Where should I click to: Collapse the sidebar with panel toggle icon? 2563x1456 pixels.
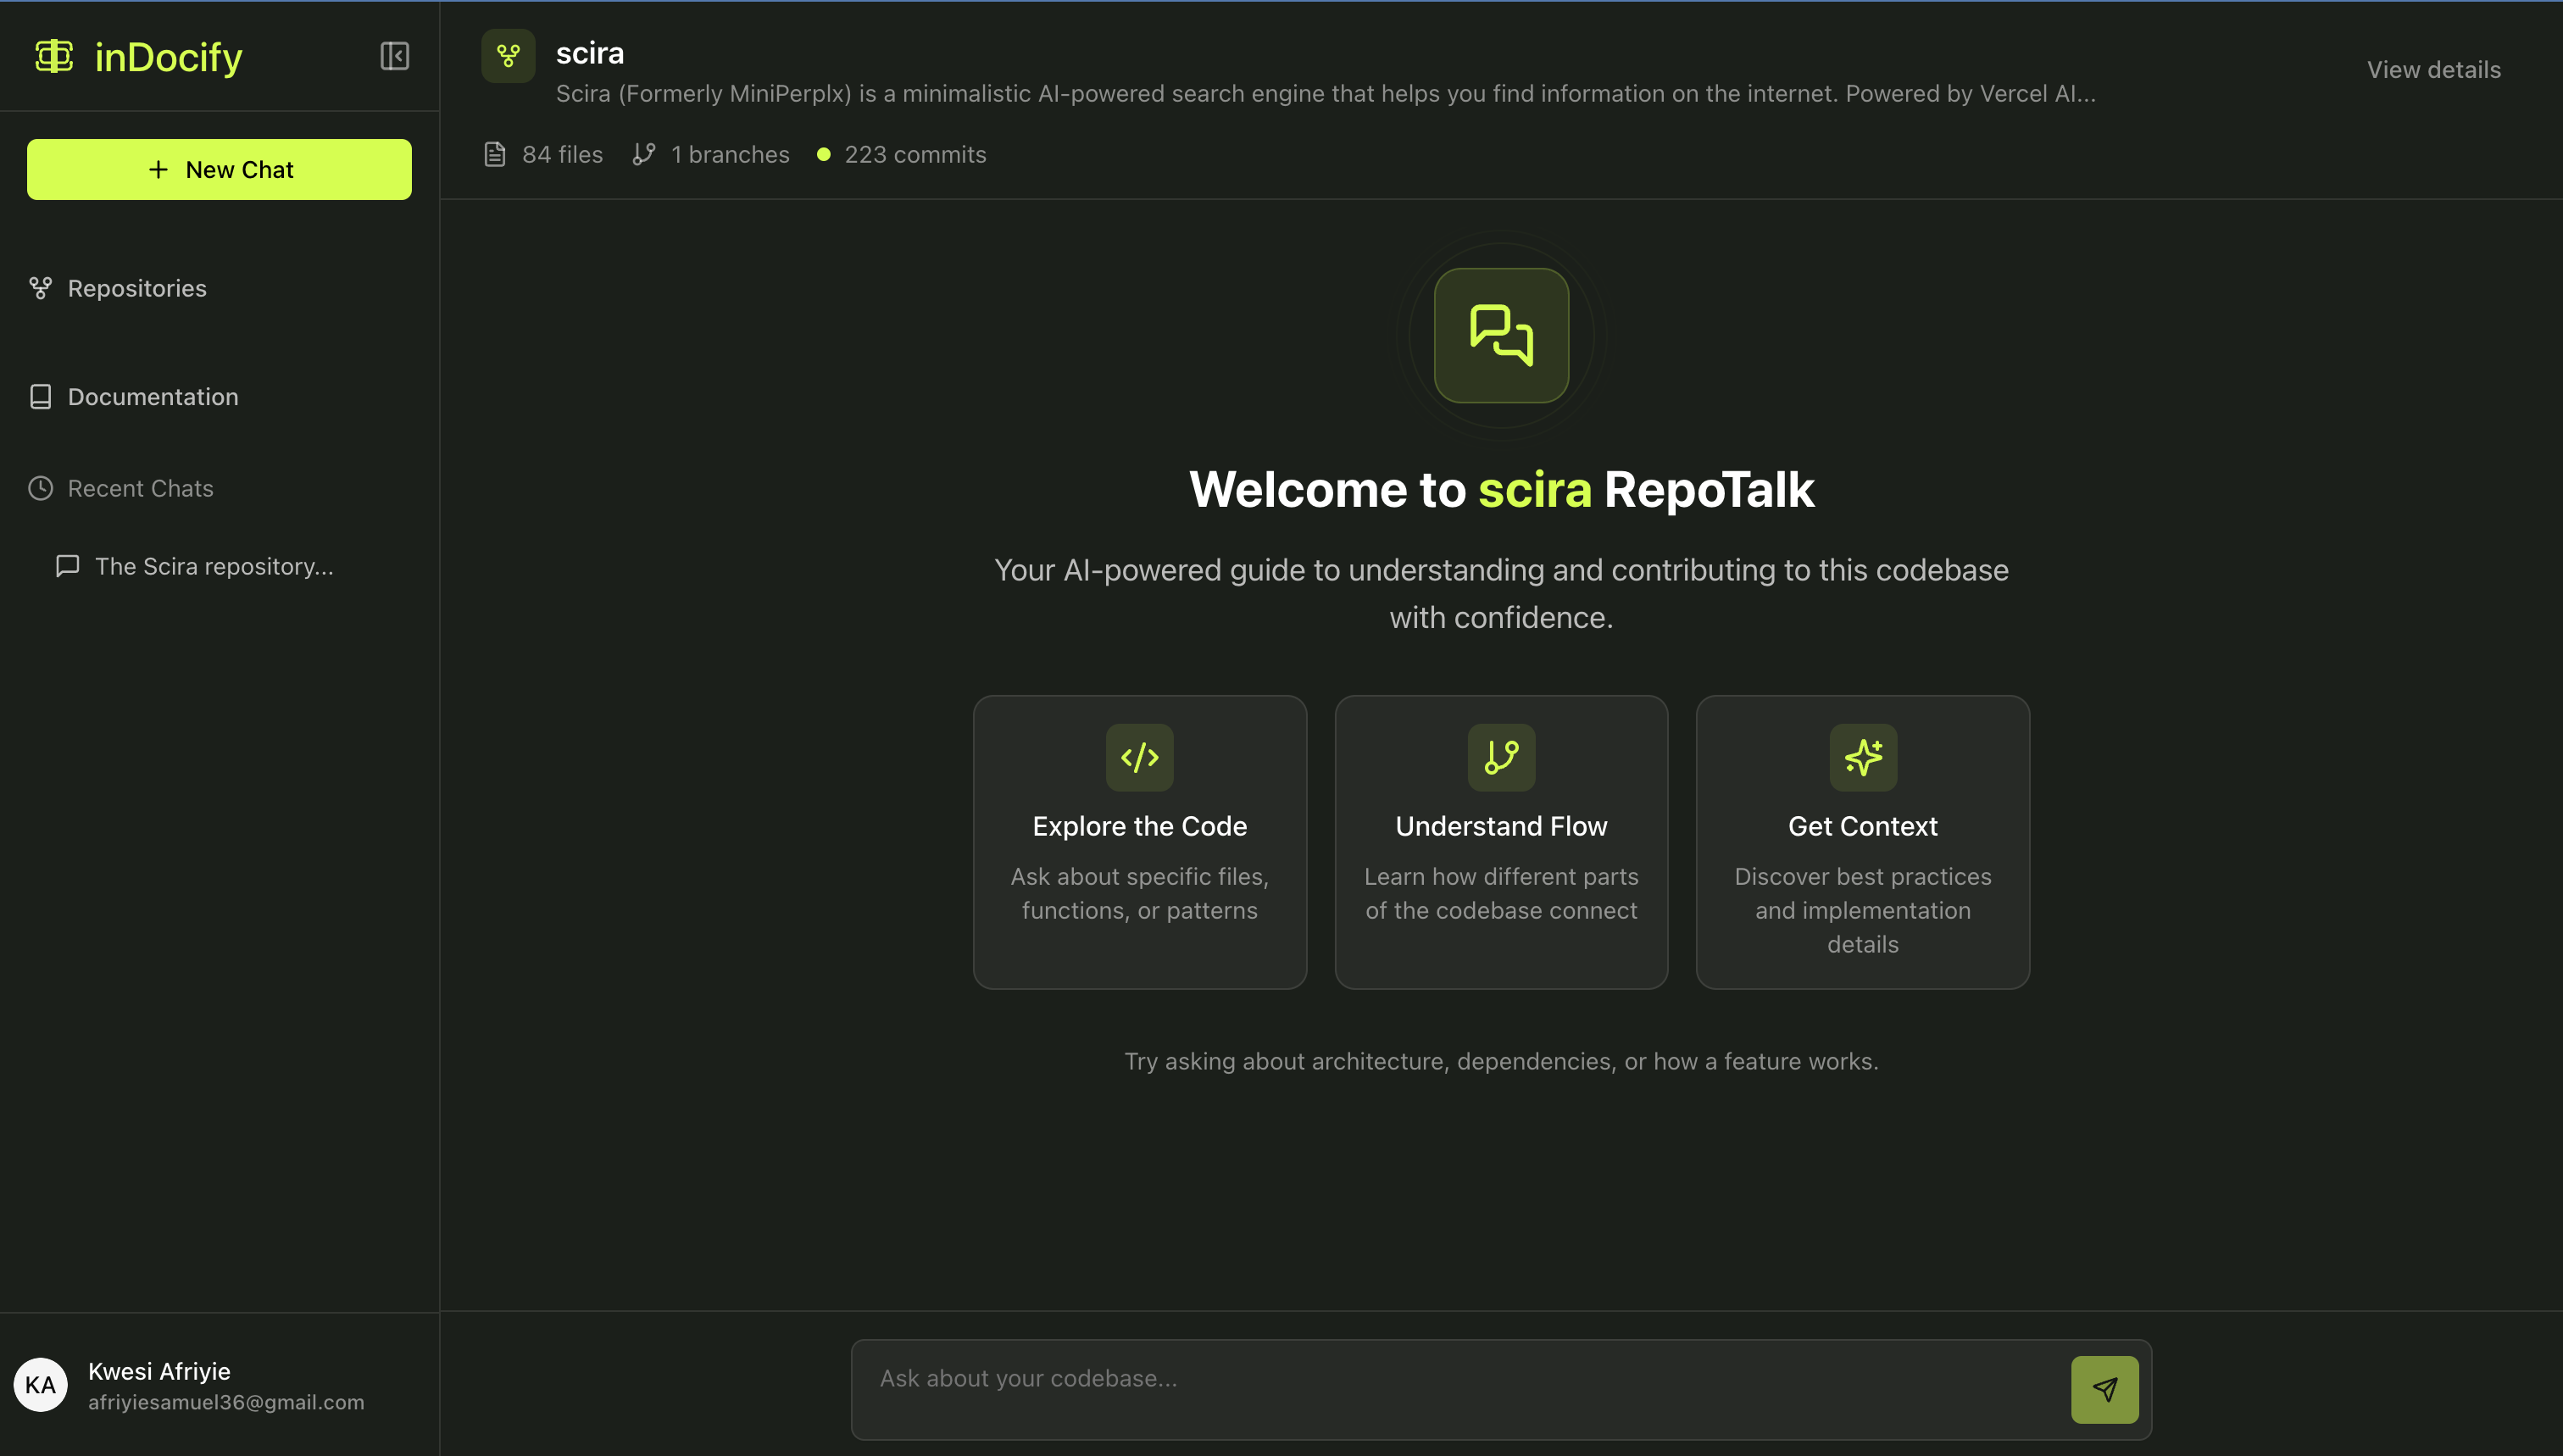(394, 56)
